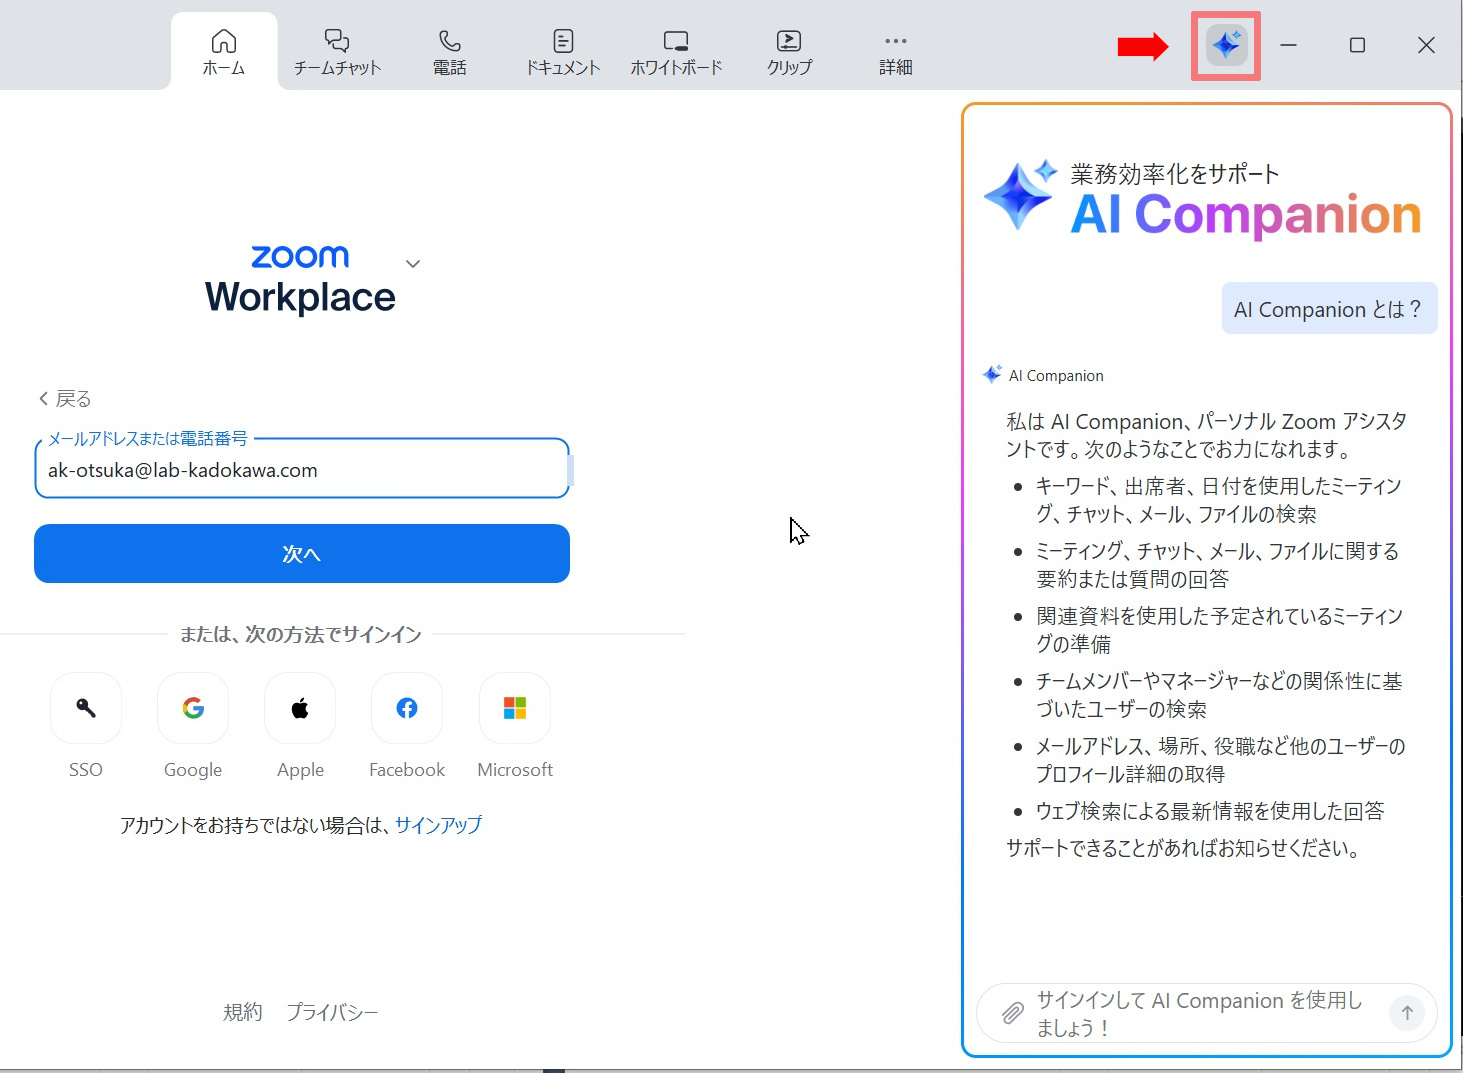The width and height of the screenshot is (1463, 1073).
Task: Go back with the 戻る link
Action: point(65,399)
